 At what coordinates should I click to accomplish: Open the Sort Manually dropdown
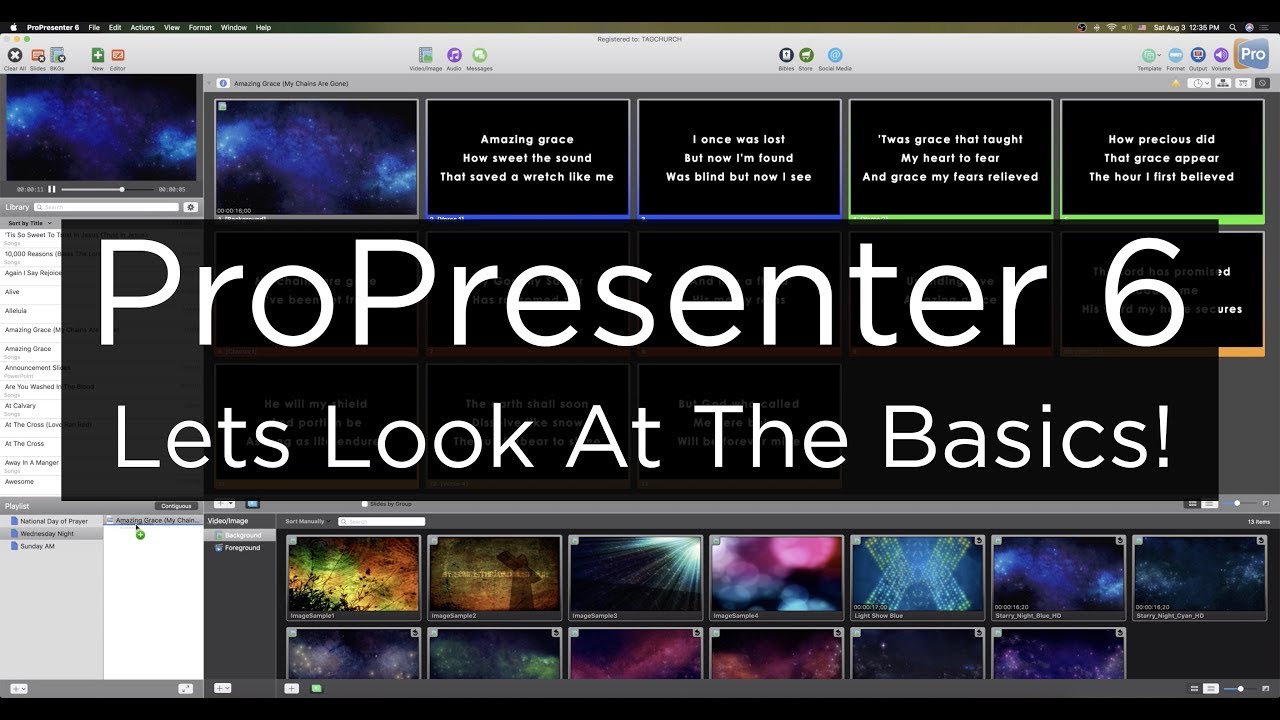tap(308, 521)
